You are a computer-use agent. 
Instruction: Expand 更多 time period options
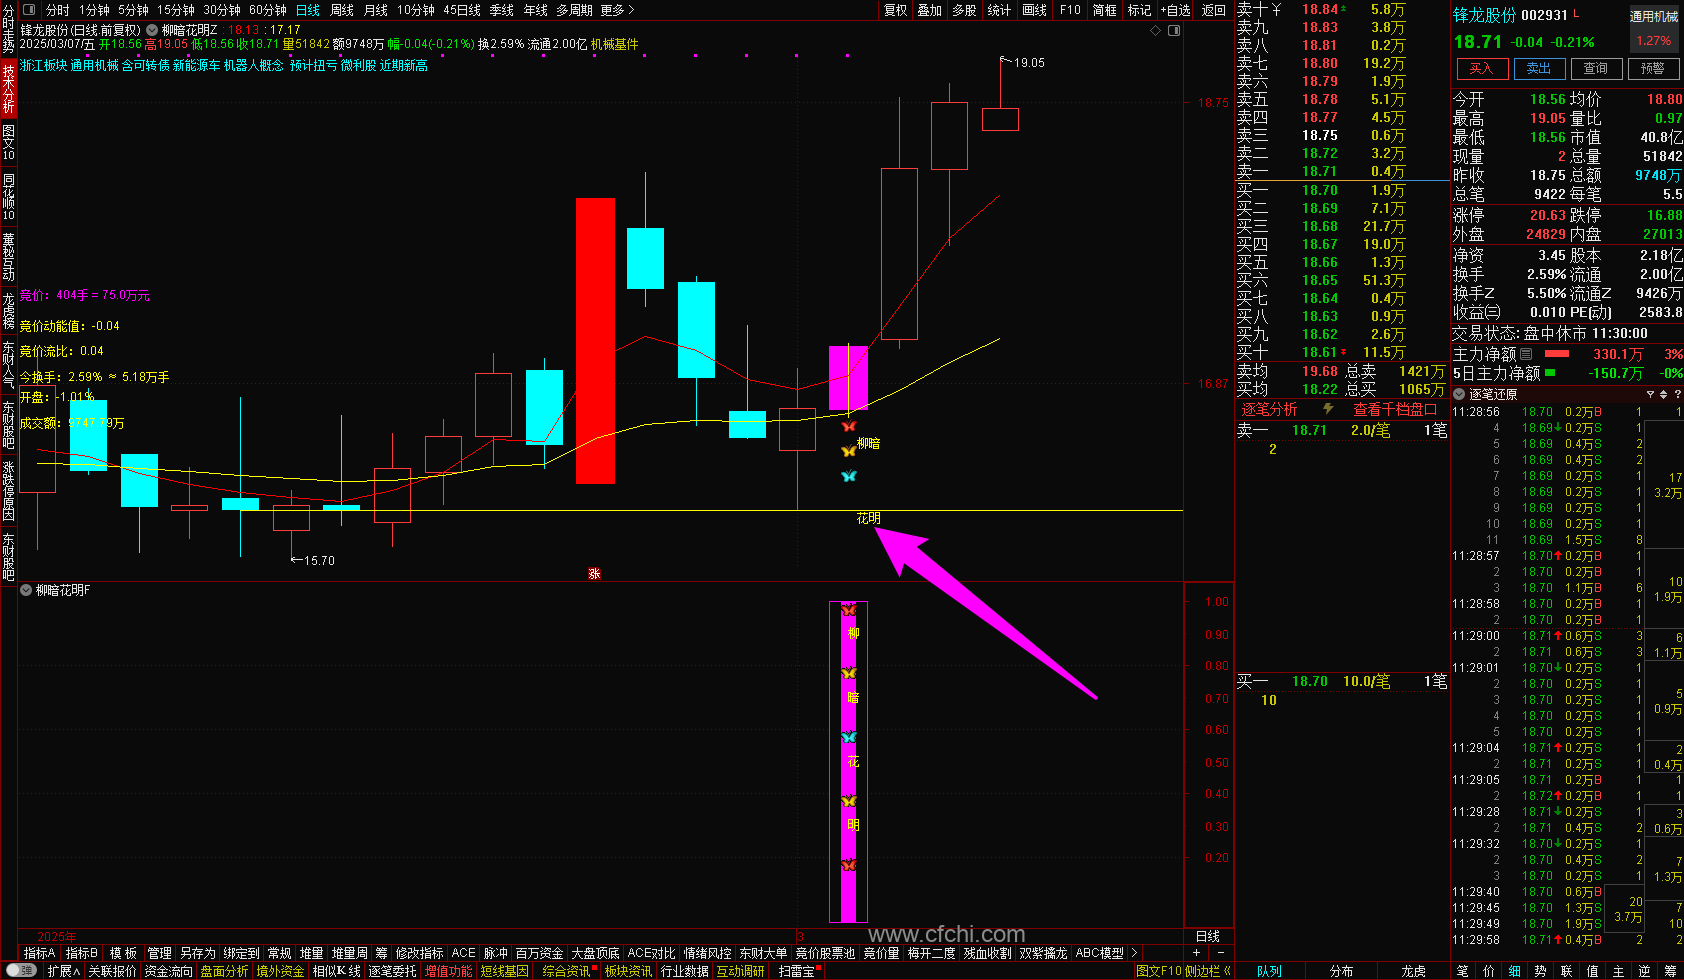click(x=617, y=10)
